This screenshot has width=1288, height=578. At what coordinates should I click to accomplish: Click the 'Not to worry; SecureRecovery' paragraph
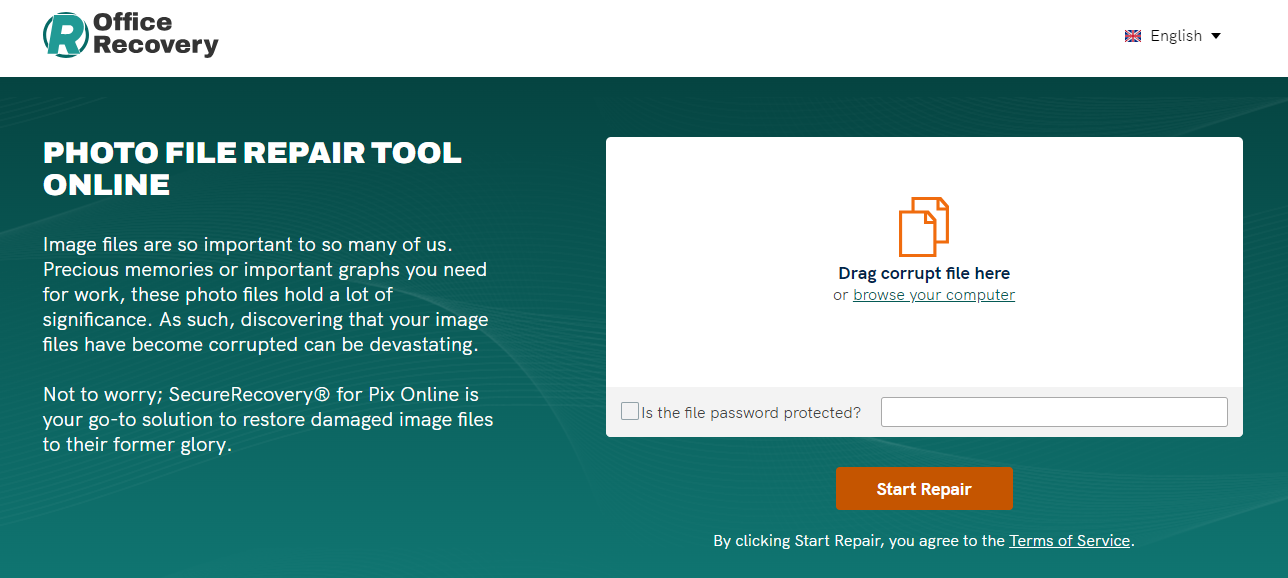[267, 419]
